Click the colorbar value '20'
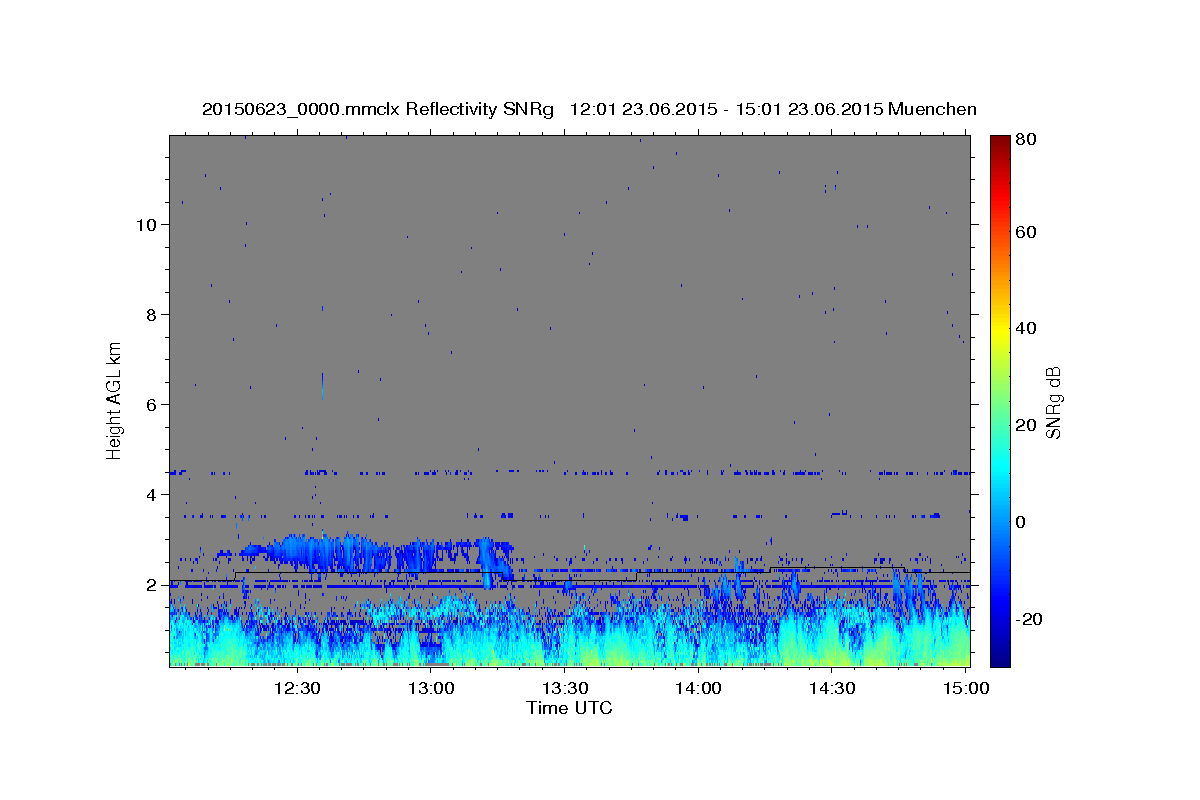 click(1028, 425)
